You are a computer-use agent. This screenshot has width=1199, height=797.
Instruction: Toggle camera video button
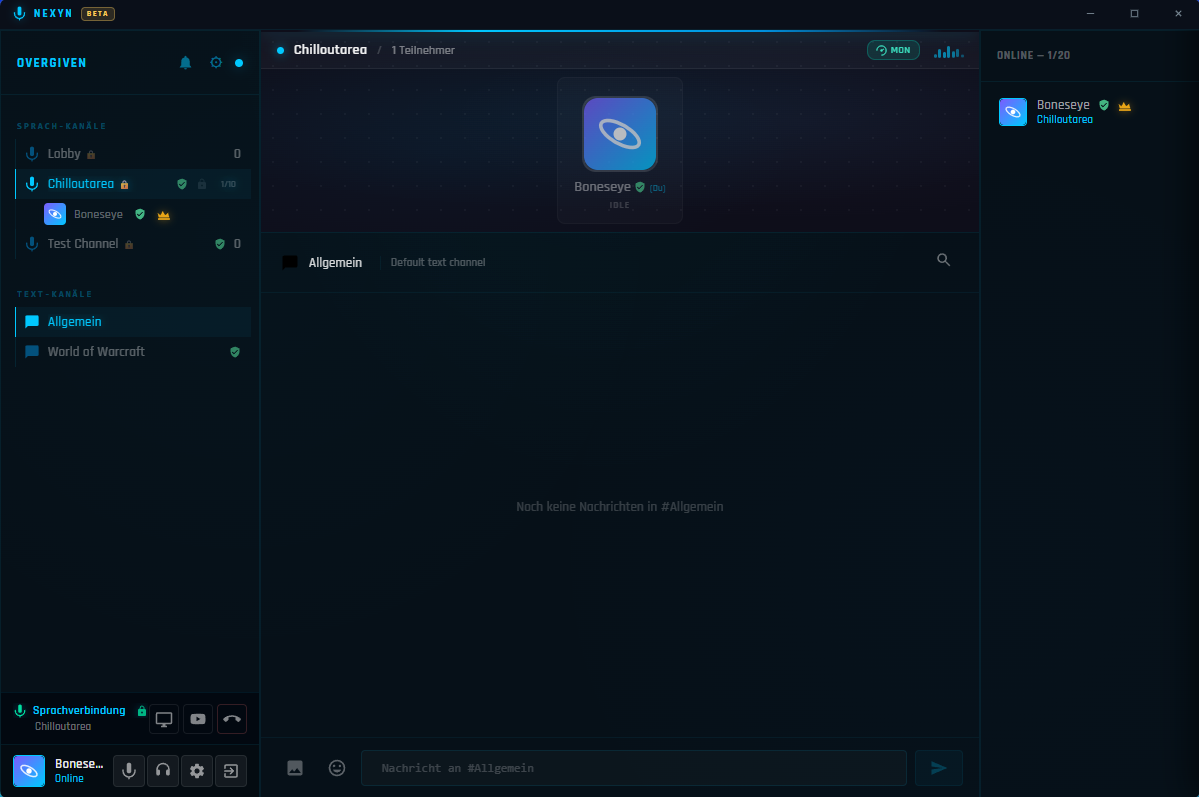tap(198, 719)
